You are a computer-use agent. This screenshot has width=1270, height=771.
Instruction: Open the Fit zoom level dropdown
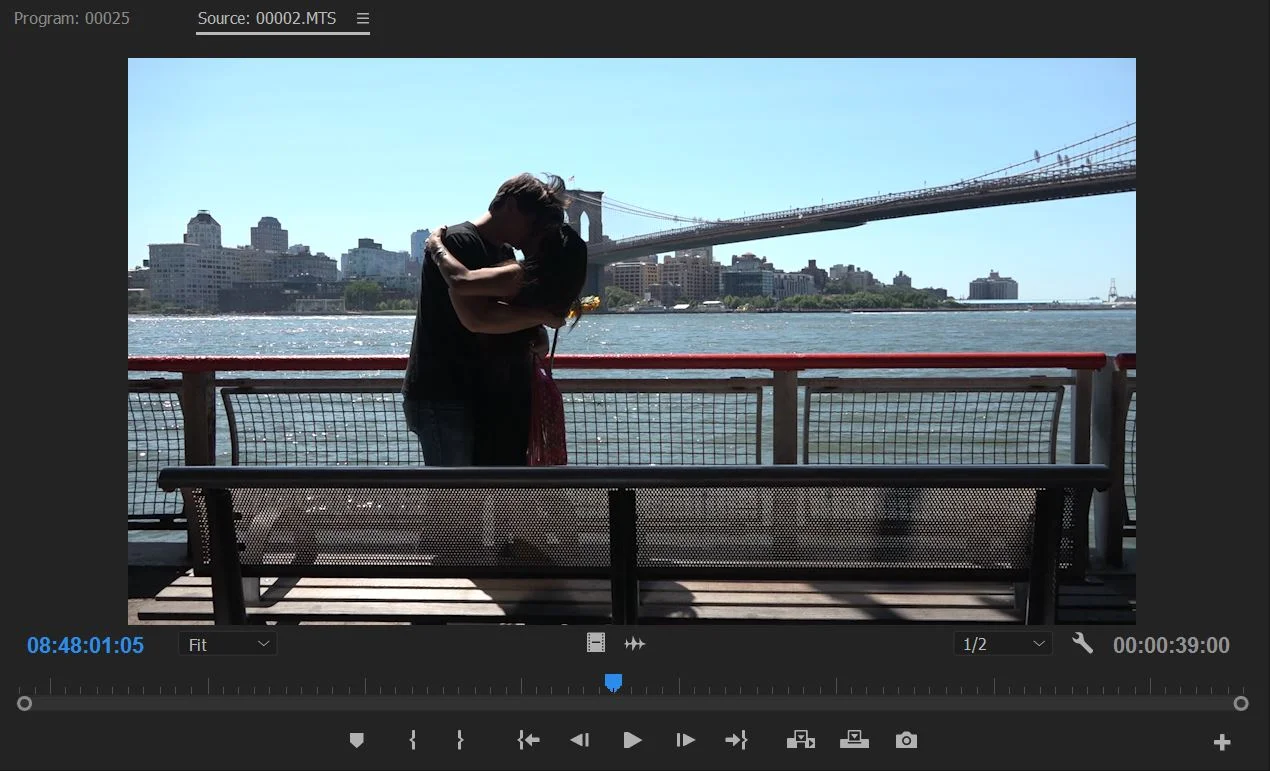228,644
